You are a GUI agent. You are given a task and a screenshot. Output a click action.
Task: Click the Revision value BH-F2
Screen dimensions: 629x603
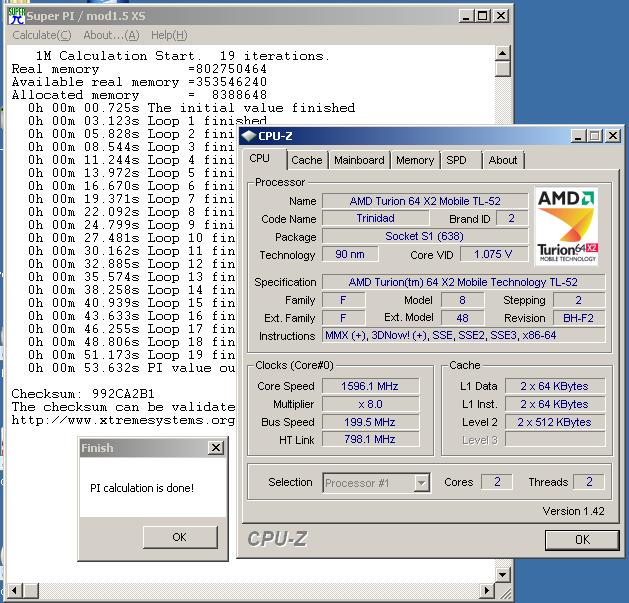579,318
